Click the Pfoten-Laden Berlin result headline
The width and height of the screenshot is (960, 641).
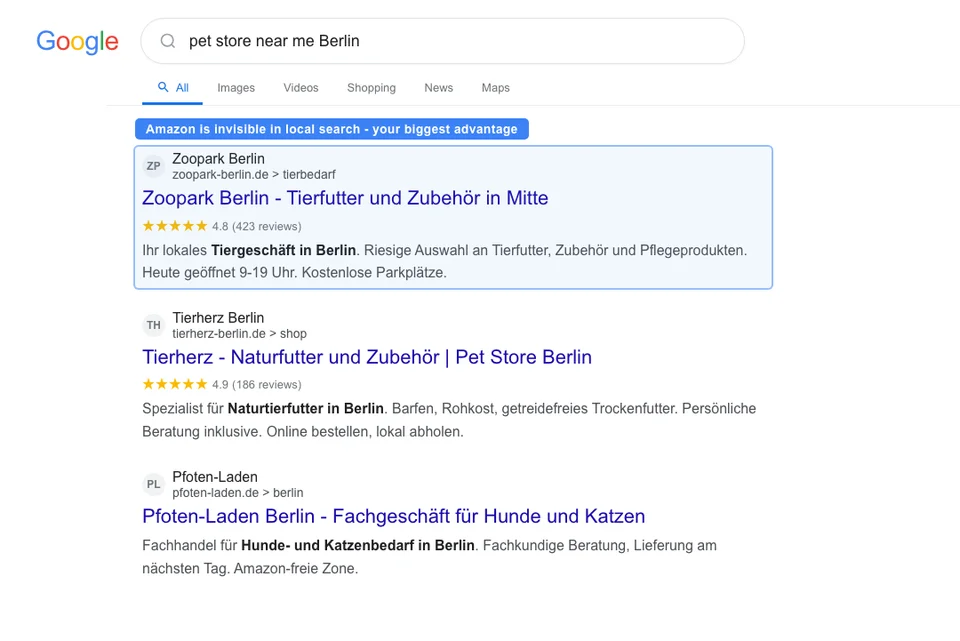392,516
